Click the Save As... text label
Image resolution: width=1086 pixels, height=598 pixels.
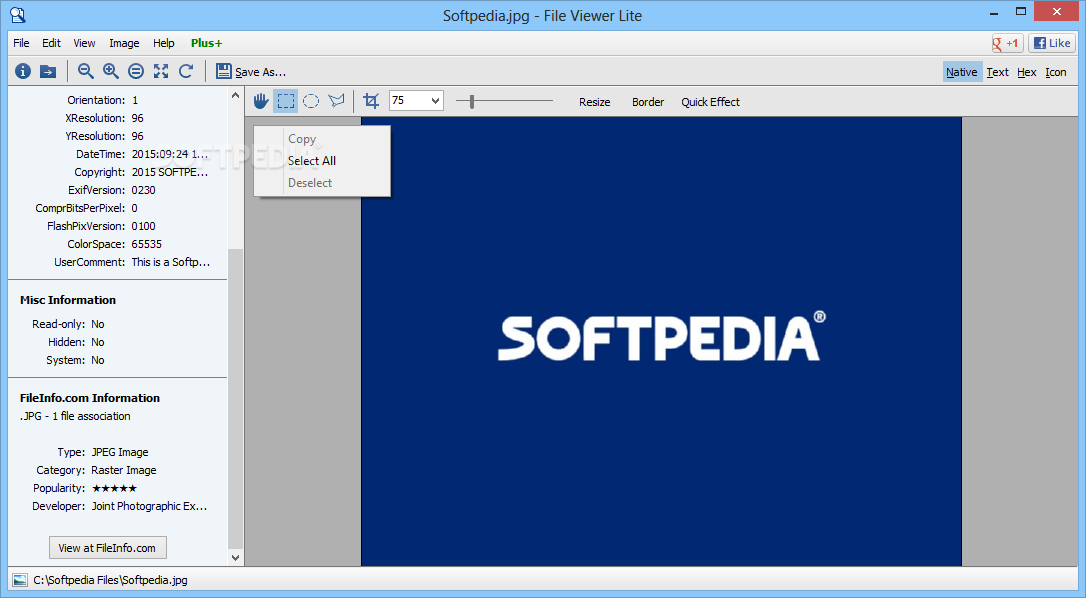(260, 72)
